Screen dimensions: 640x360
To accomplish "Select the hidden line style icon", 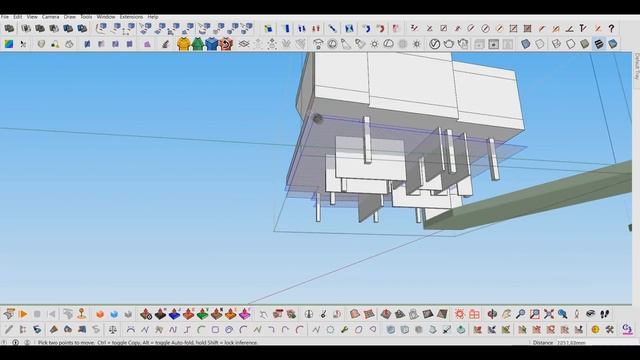I will pos(570,44).
